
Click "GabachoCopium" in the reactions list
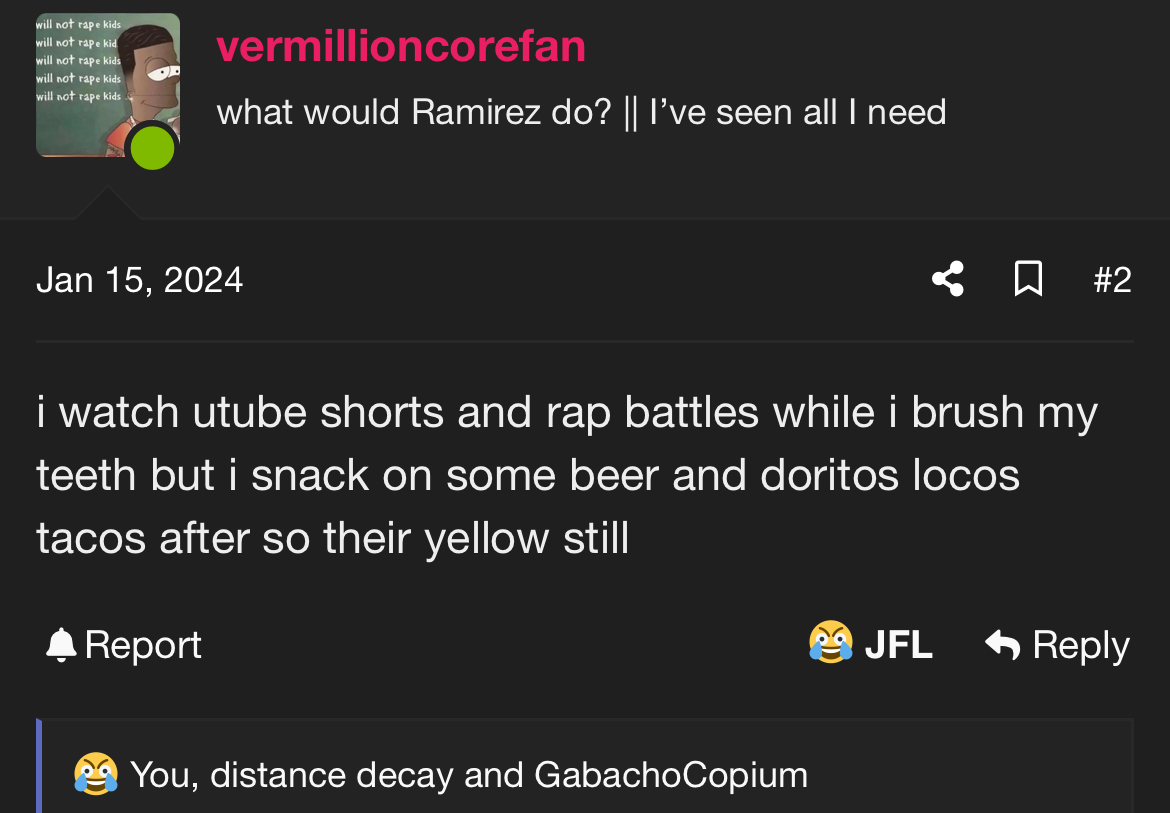(x=671, y=775)
